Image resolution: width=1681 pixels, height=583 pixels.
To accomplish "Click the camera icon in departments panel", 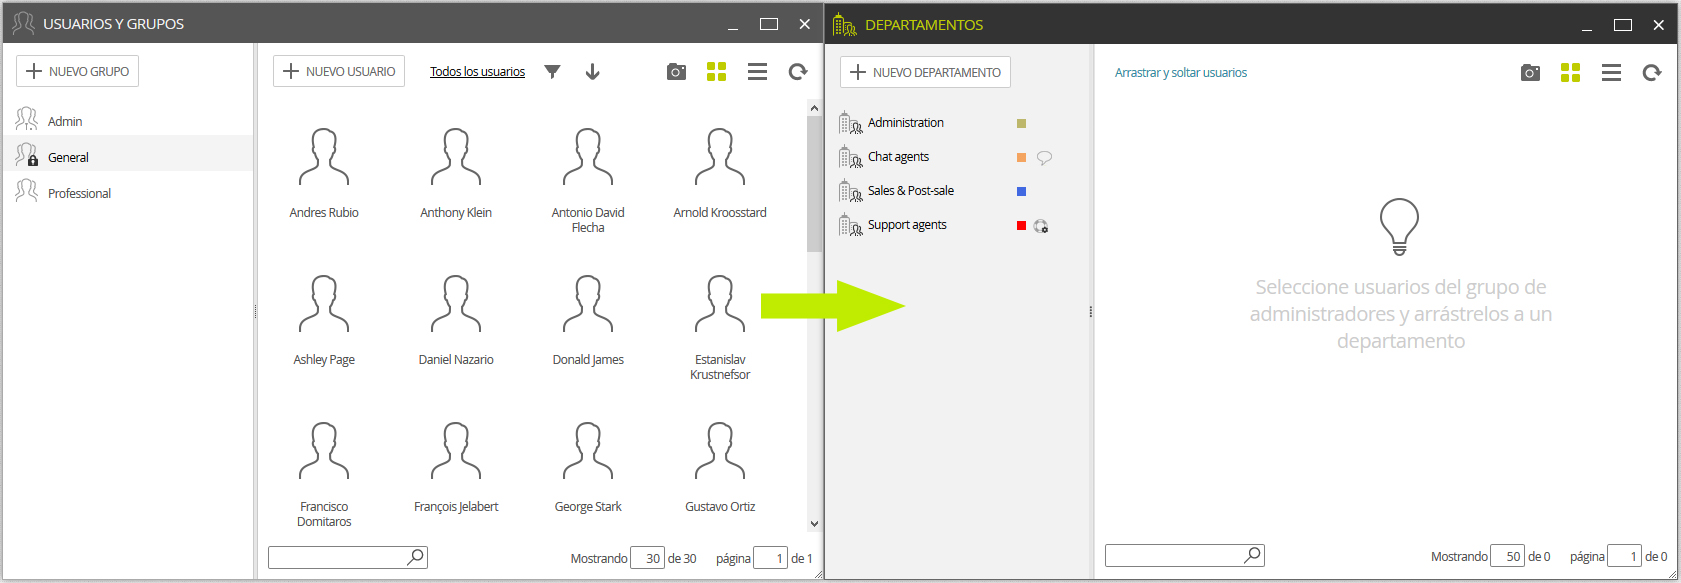I will tap(1530, 72).
